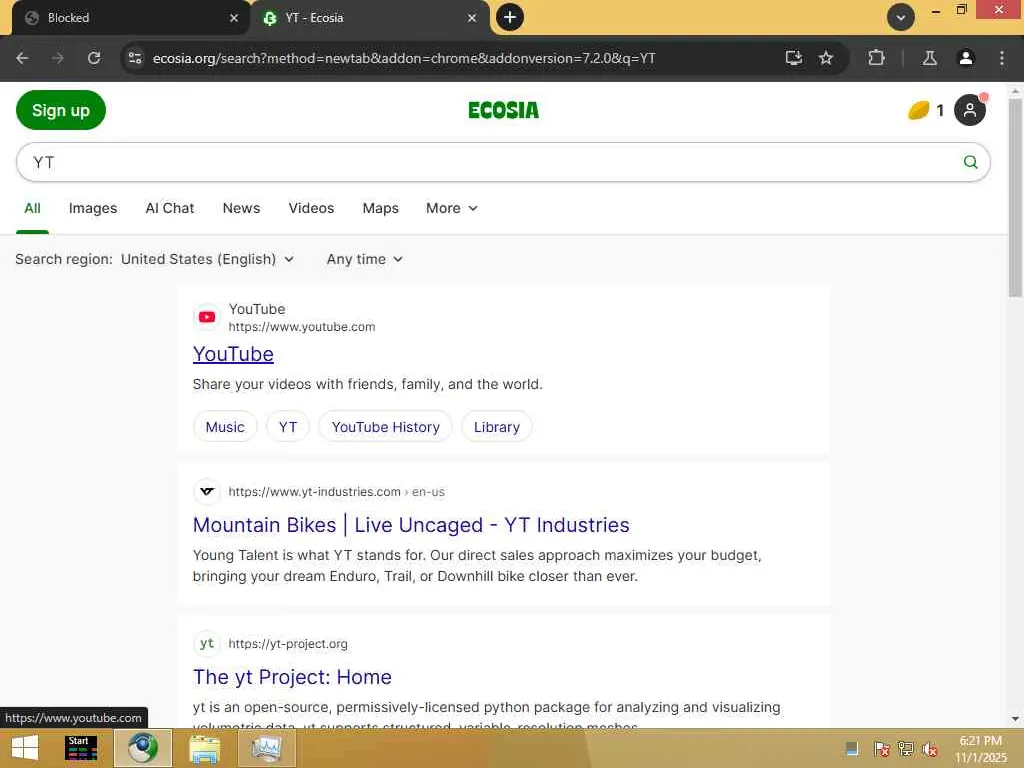Click the Ecosia logo
Image resolution: width=1024 pixels, height=768 pixels.
pos(504,110)
